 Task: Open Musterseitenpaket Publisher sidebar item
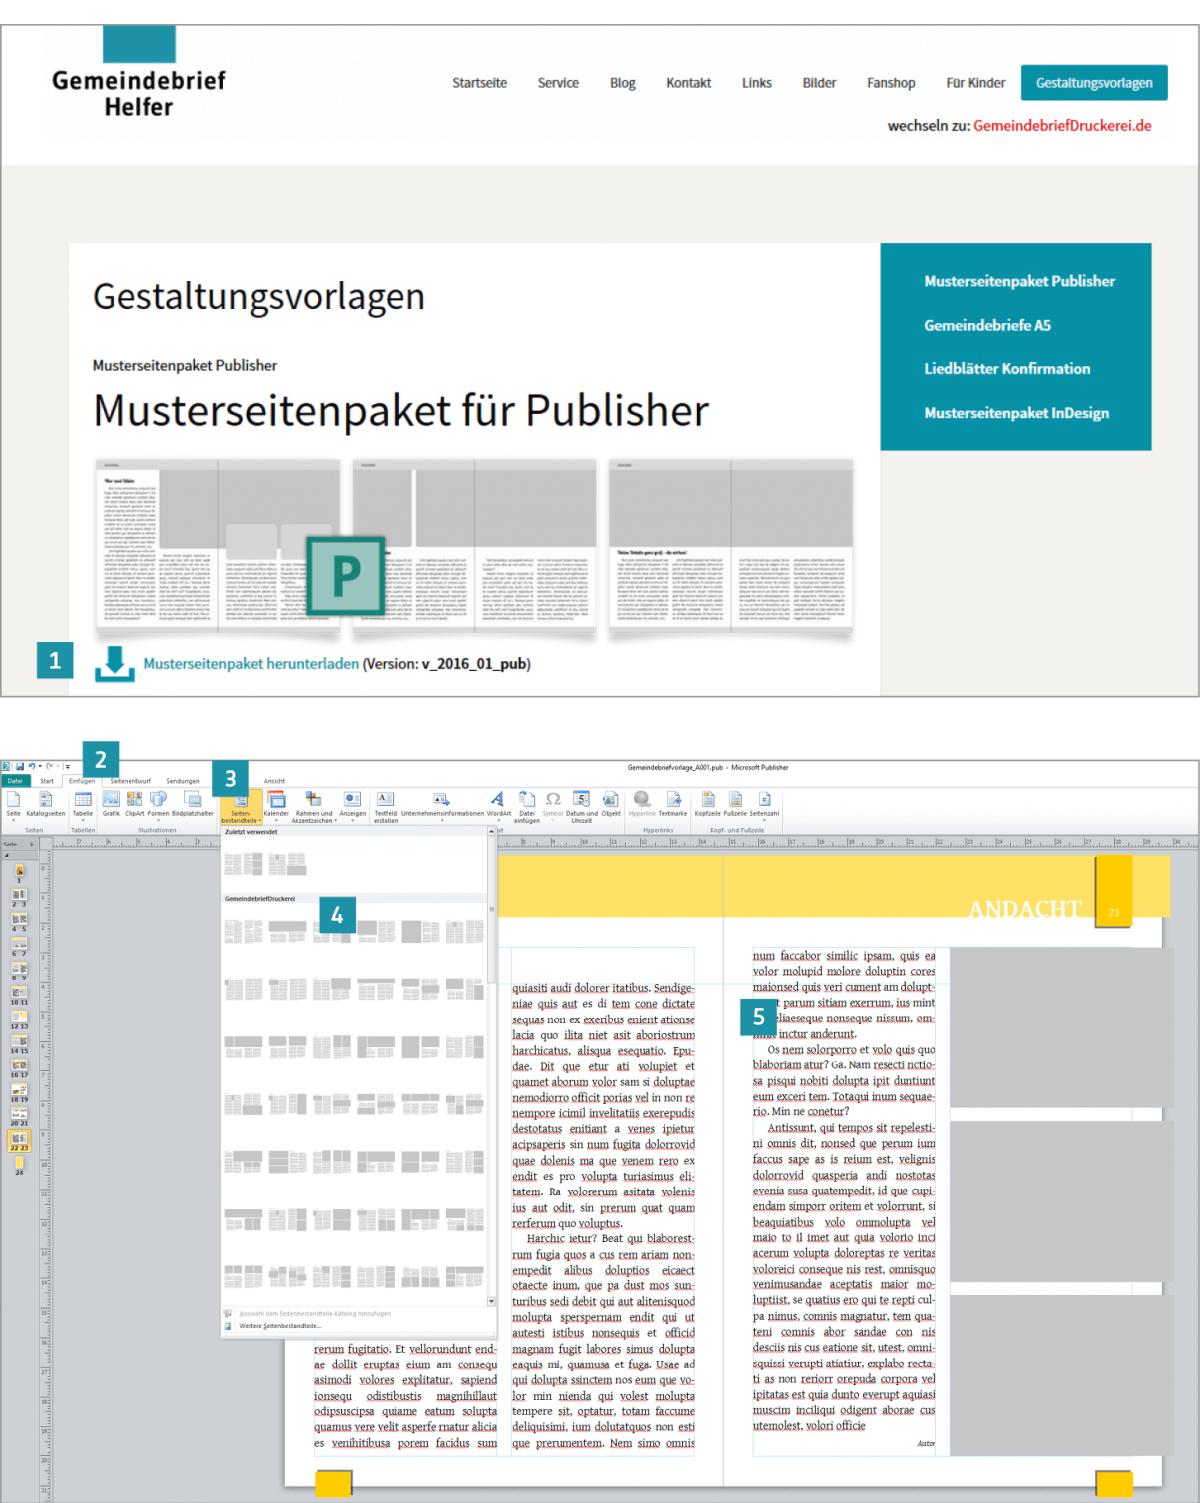point(1019,281)
